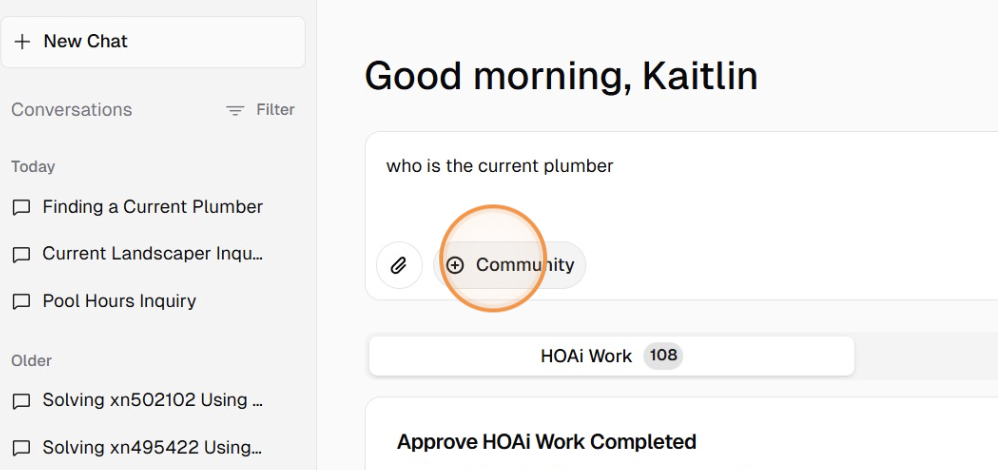Image resolution: width=998 pixels, height=470 pixels.
Task: Open the Finding a Current Plumber conversation
Action: click(x=152, y=207)
